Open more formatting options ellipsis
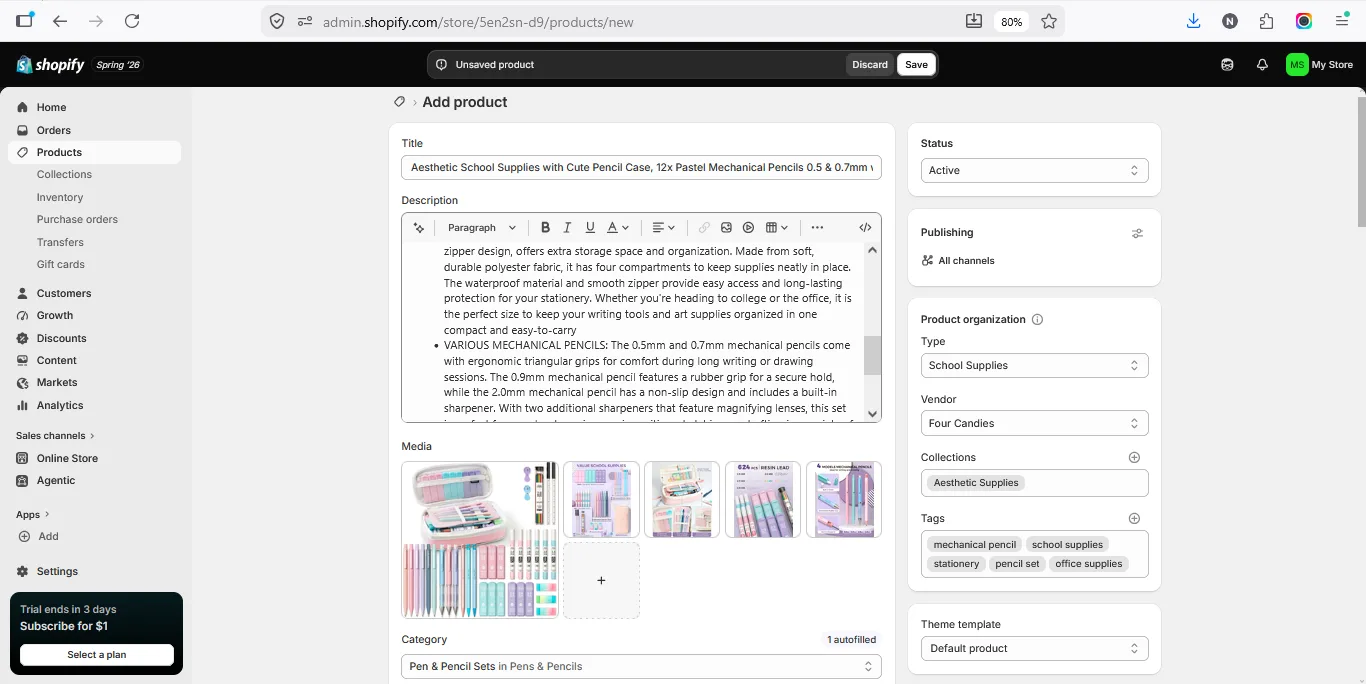This screenshot has width=1366, height=684. (817, 228)
